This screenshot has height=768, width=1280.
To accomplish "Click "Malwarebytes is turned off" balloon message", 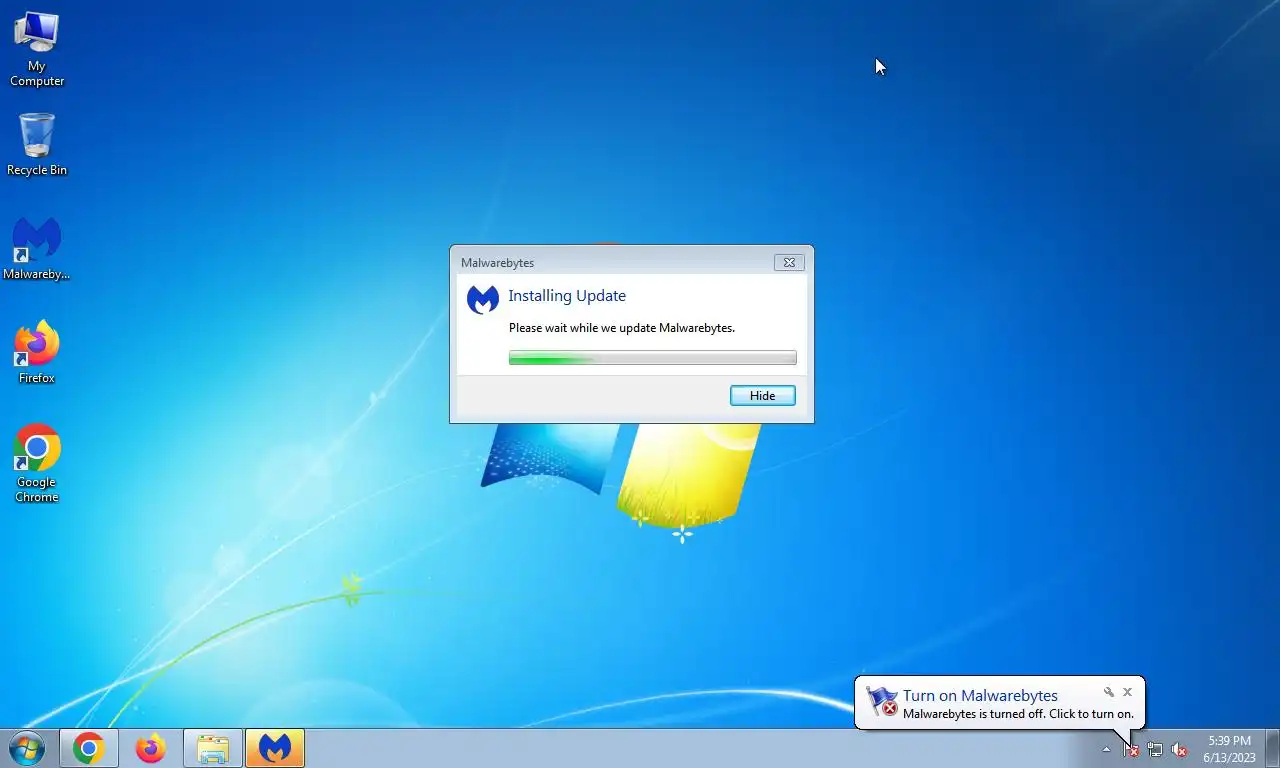I will [1018, 714].
